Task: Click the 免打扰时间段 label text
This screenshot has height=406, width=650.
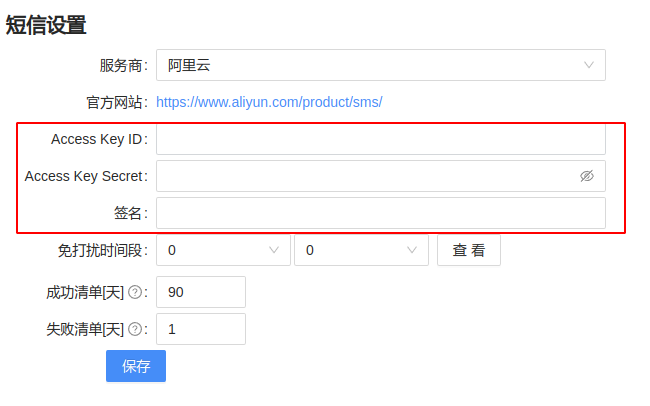Action: pos(102,250)
